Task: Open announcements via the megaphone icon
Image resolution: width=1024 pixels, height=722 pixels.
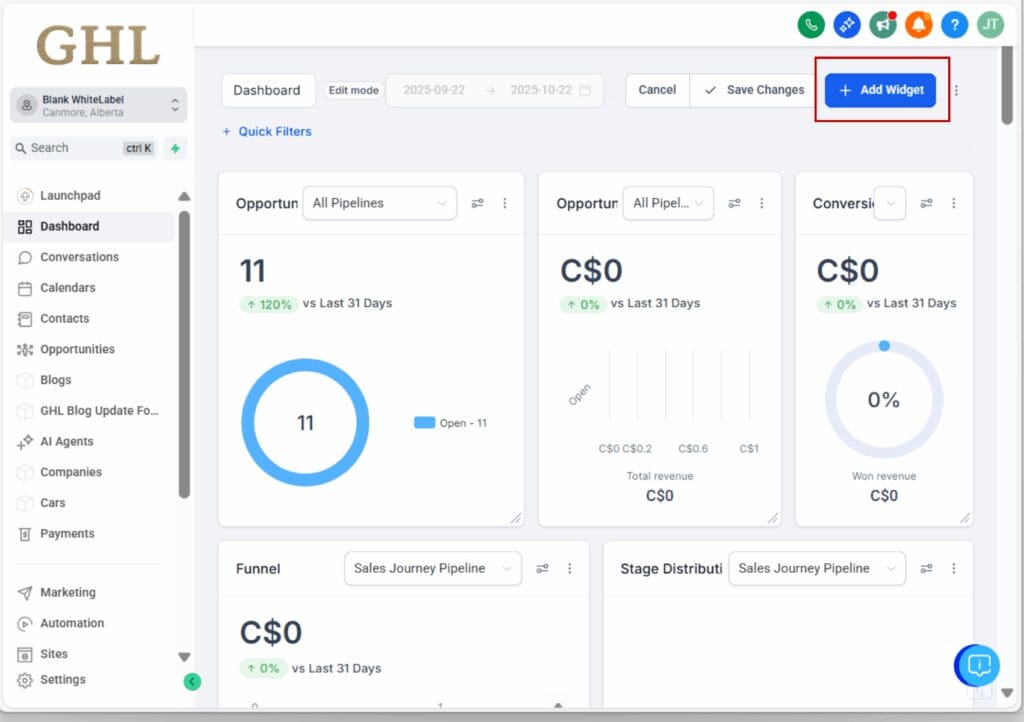Action: [x=883, y=25]
